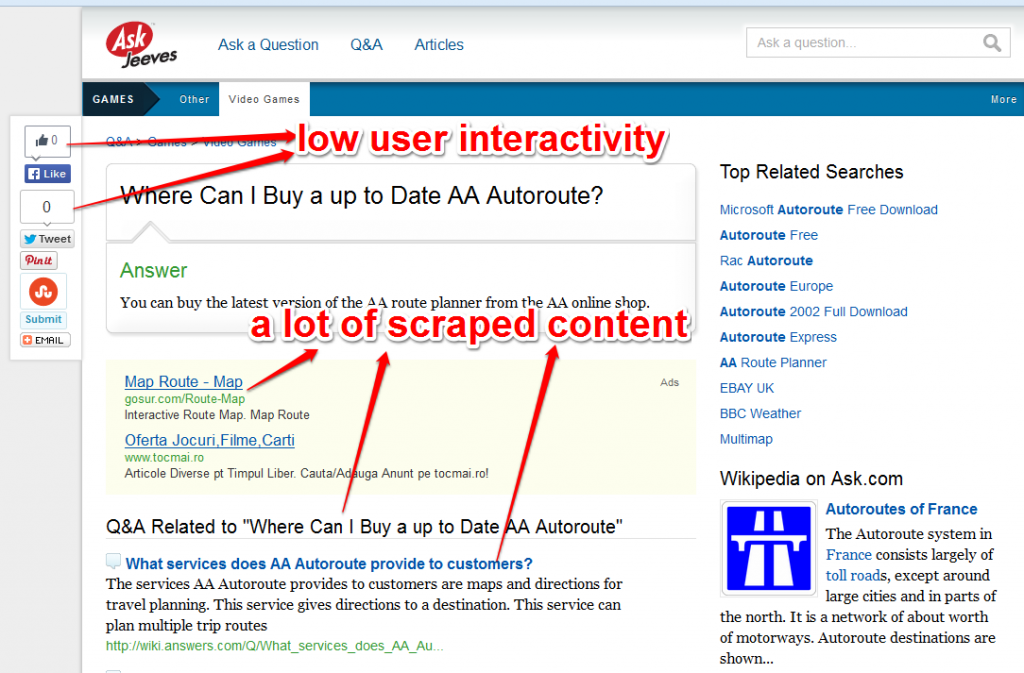Pin the page with Pinit button

pyautogui.click(x=39, y=260)
